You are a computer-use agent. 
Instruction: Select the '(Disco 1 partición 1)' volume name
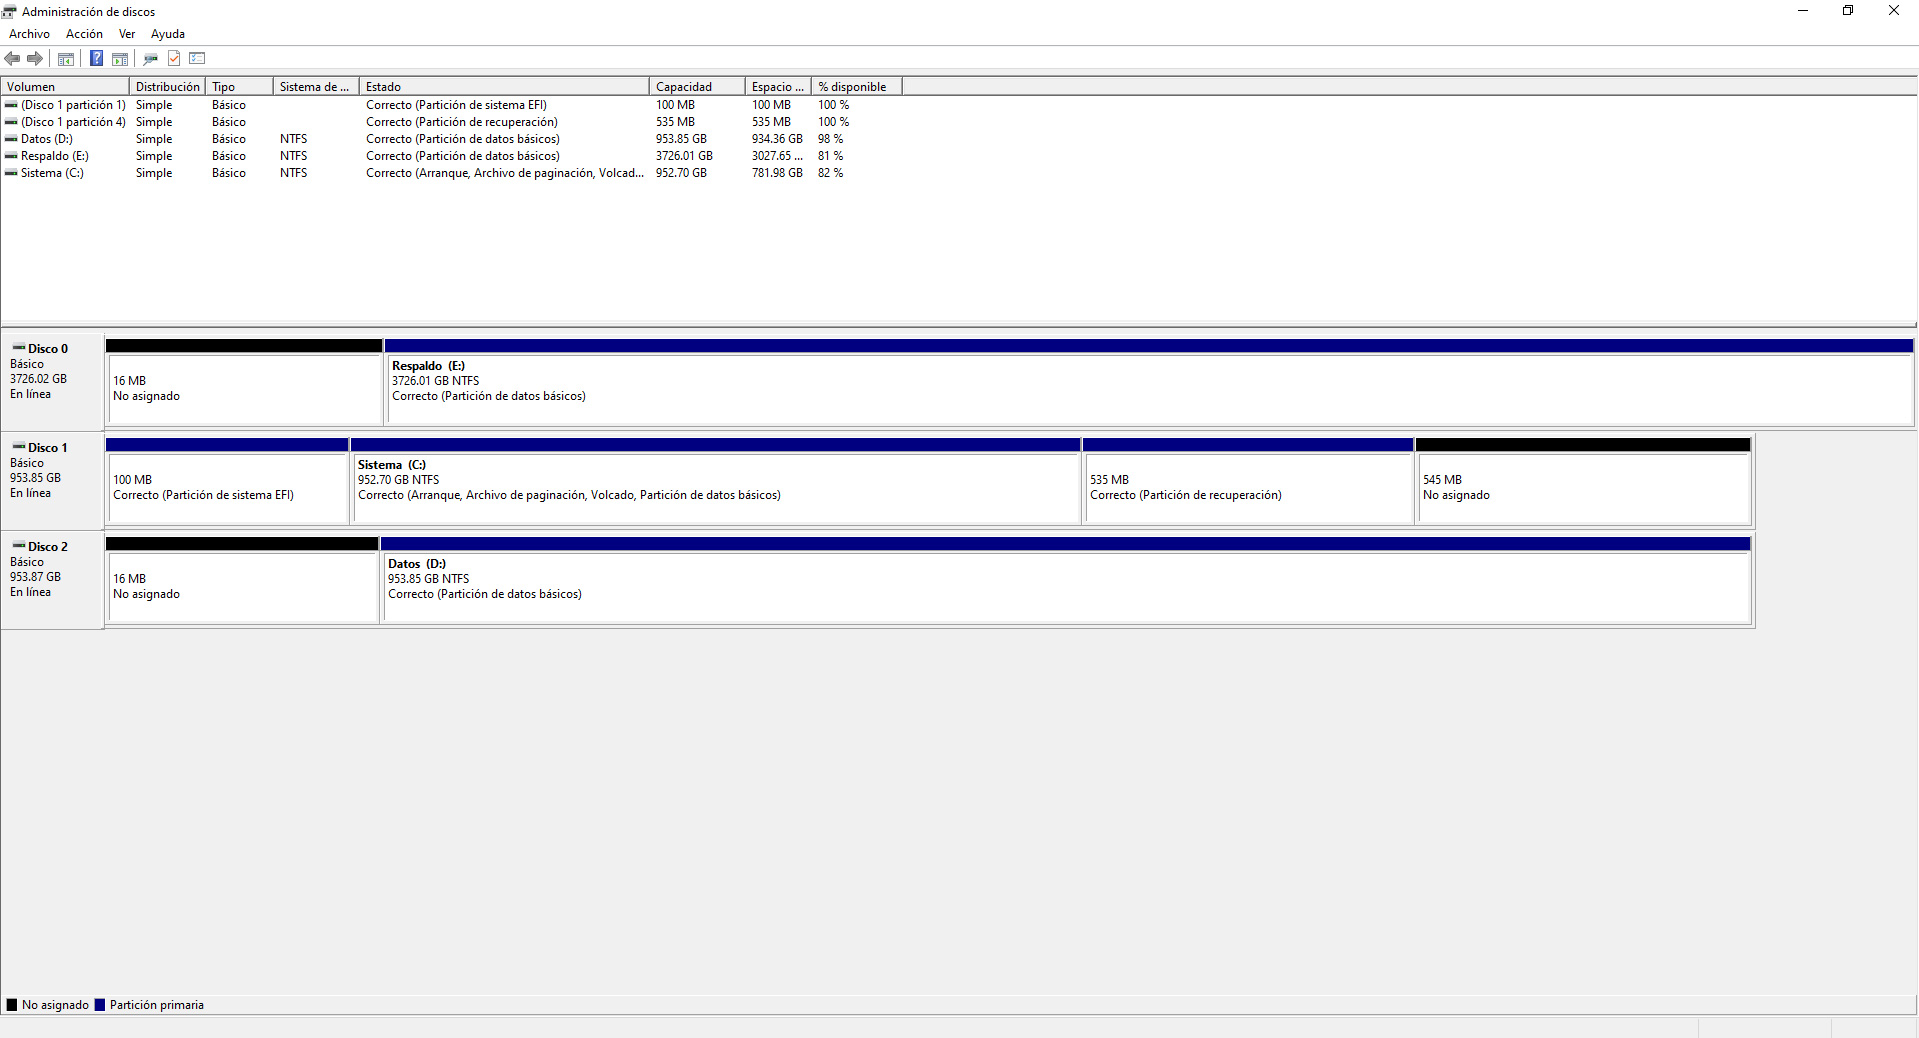click(x=74, y=105)
